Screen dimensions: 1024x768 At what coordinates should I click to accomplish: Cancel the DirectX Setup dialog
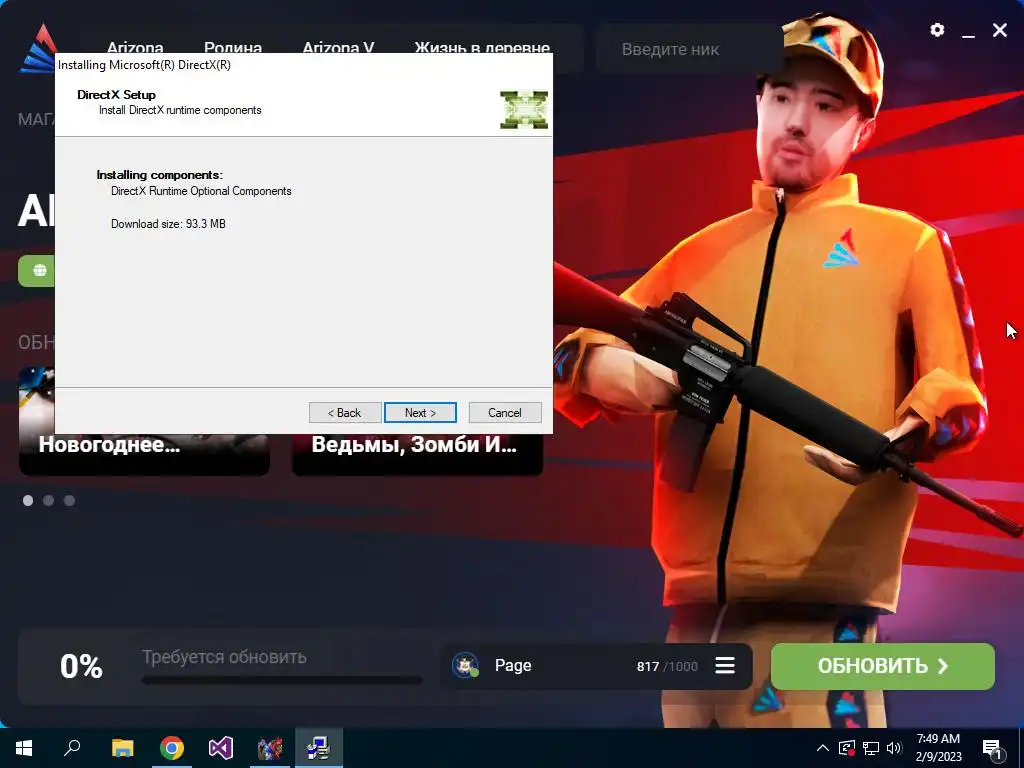point(505,413)
